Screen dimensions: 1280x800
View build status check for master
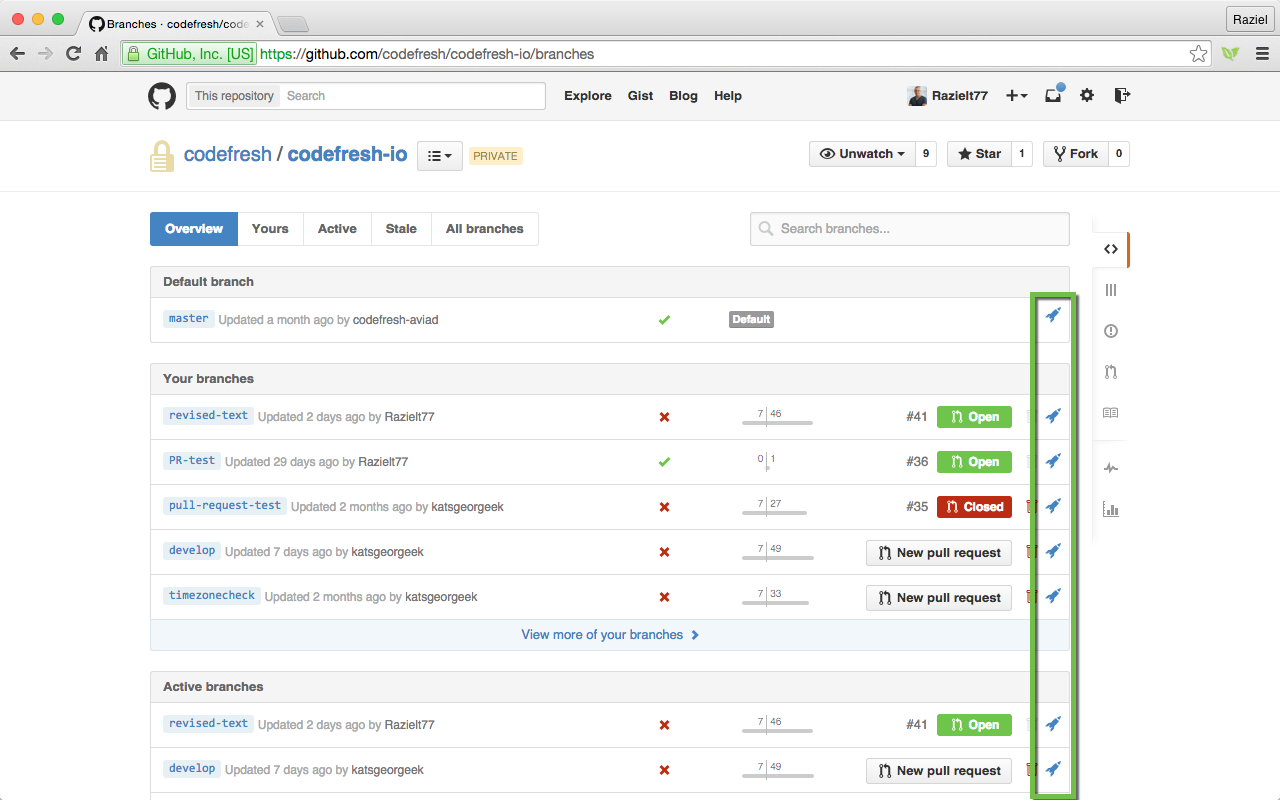pyautogui.click(x=664, y=320)
